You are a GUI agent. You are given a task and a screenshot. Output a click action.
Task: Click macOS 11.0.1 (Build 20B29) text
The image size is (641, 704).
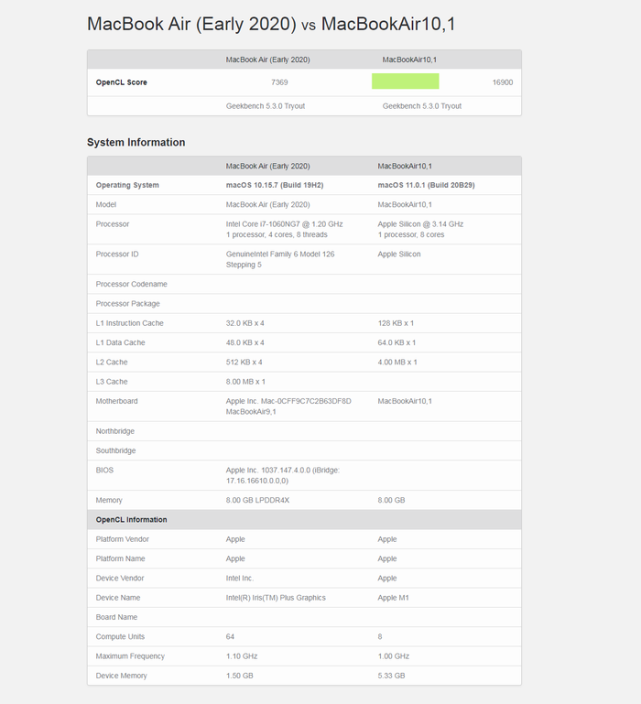click(x=426, y=185)
